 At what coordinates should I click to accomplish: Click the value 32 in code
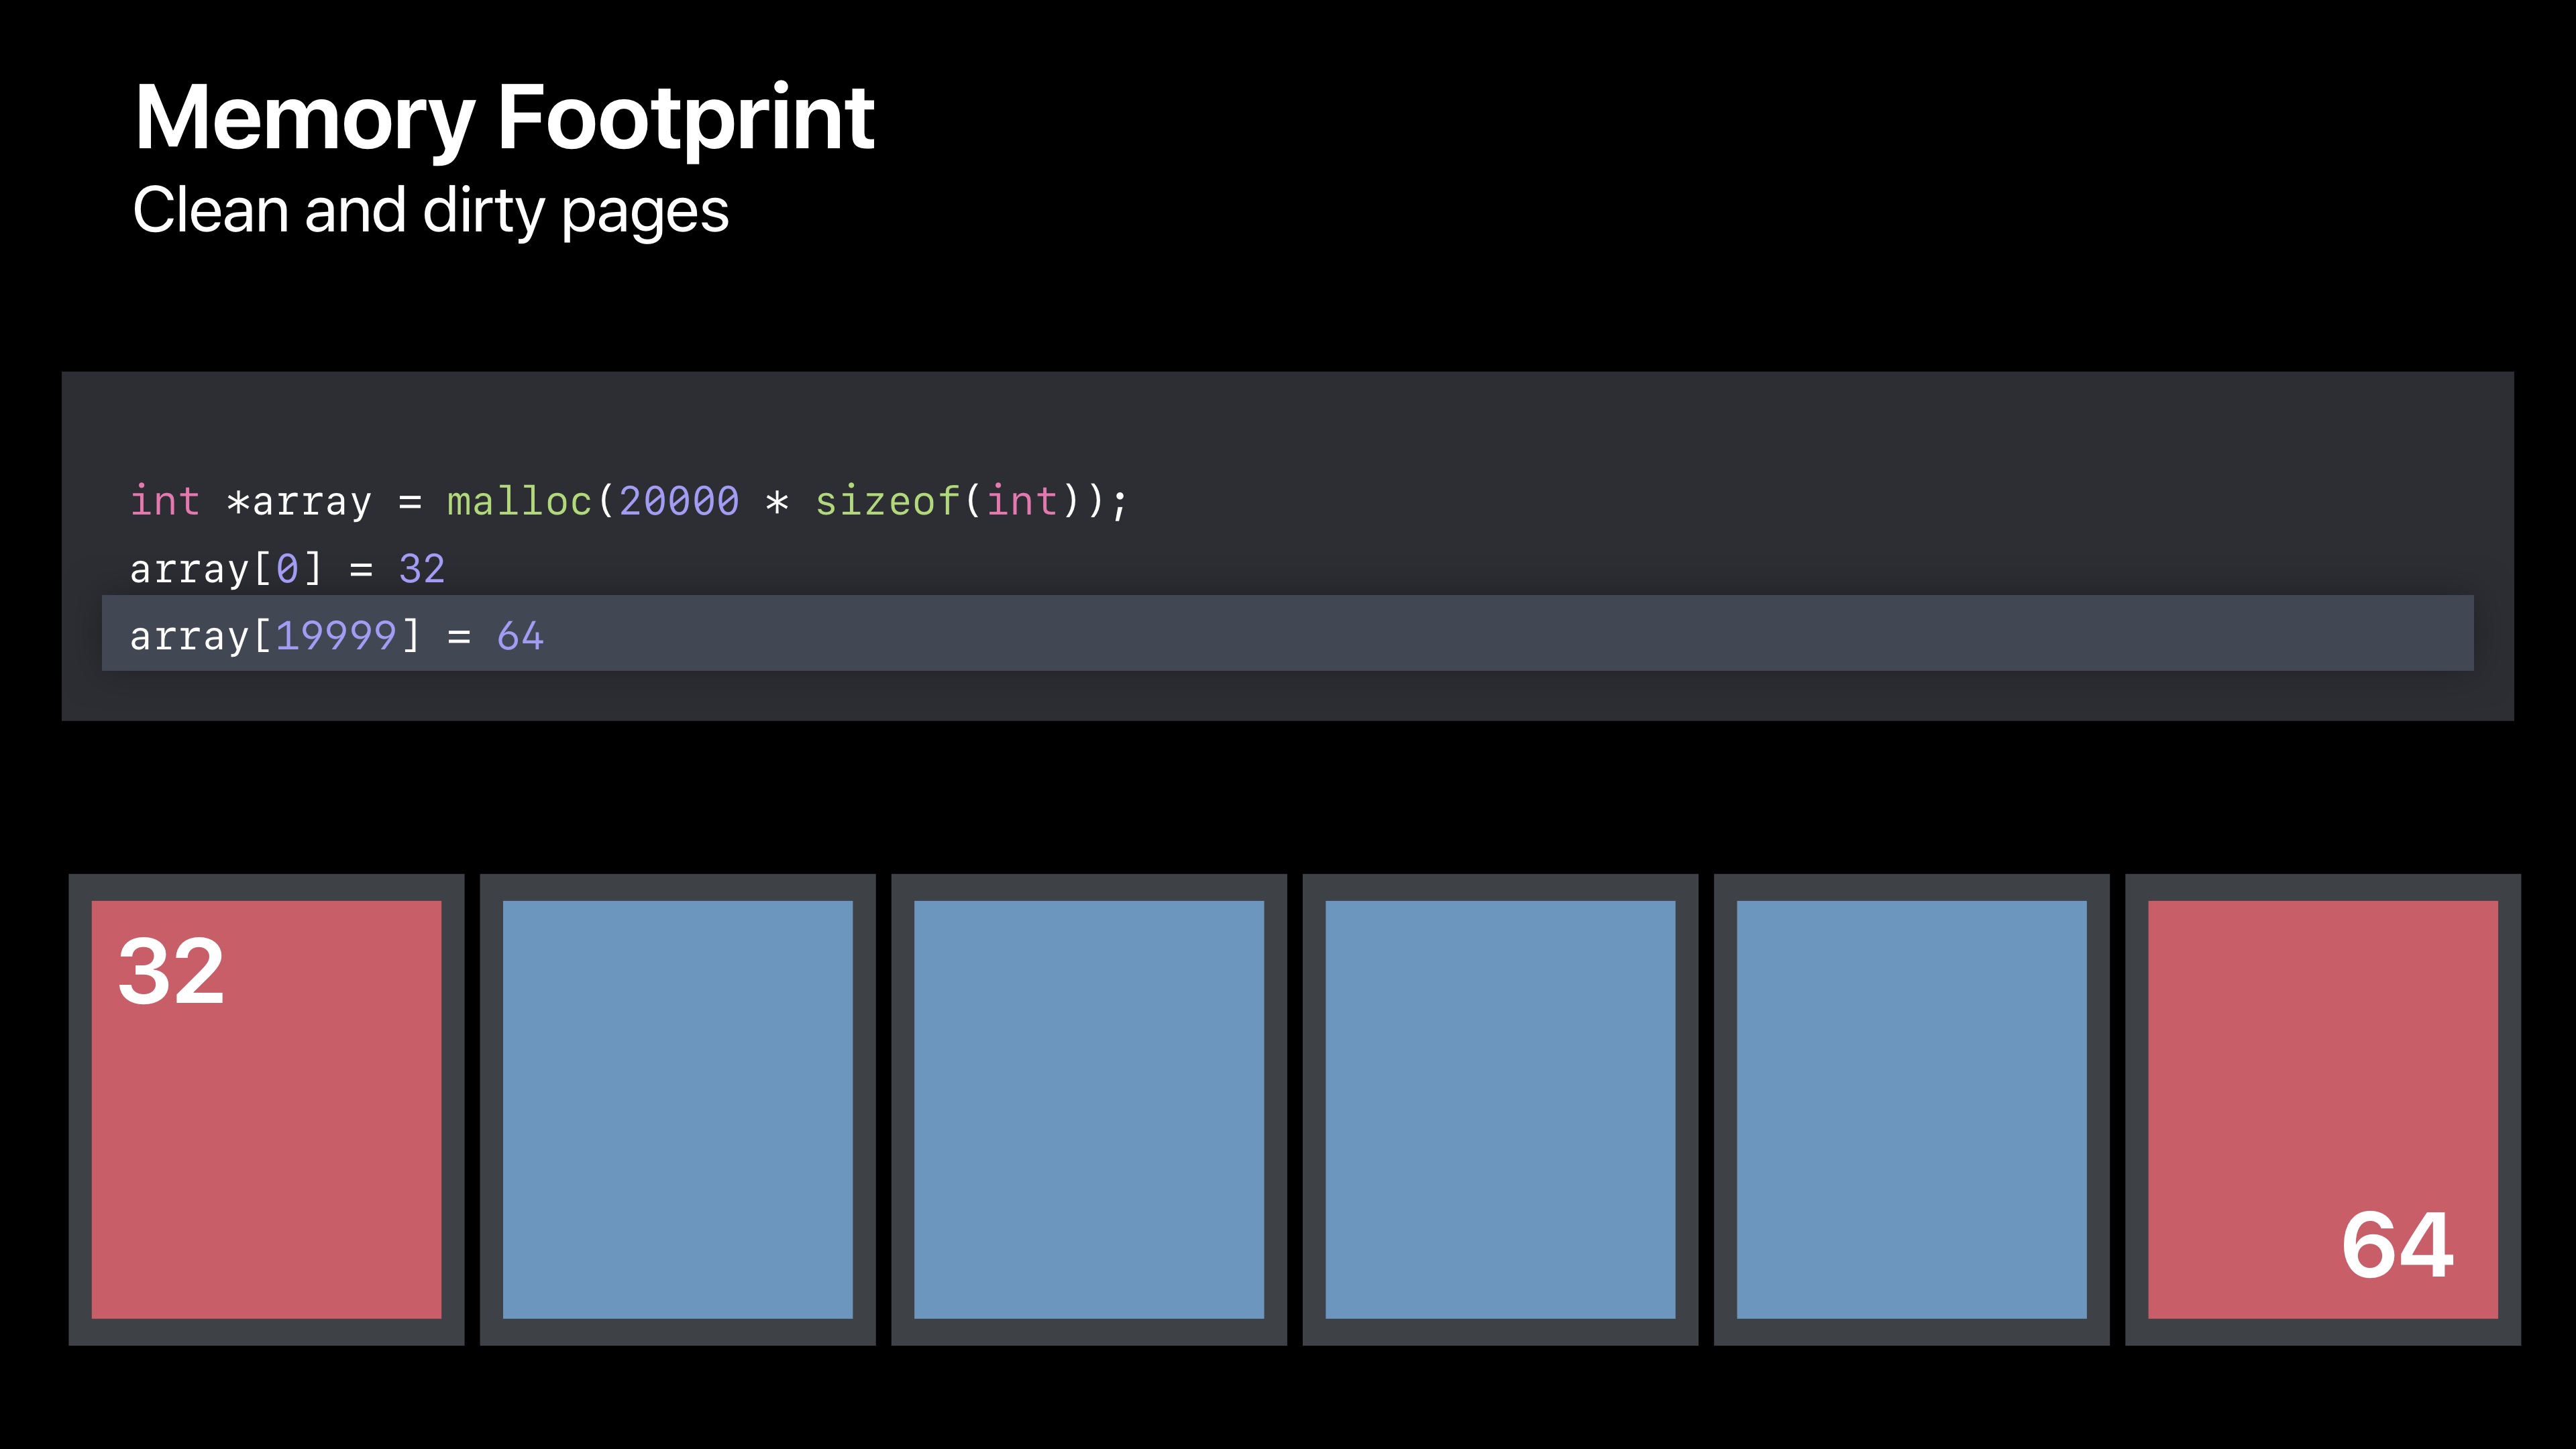(x=422, y=569)
